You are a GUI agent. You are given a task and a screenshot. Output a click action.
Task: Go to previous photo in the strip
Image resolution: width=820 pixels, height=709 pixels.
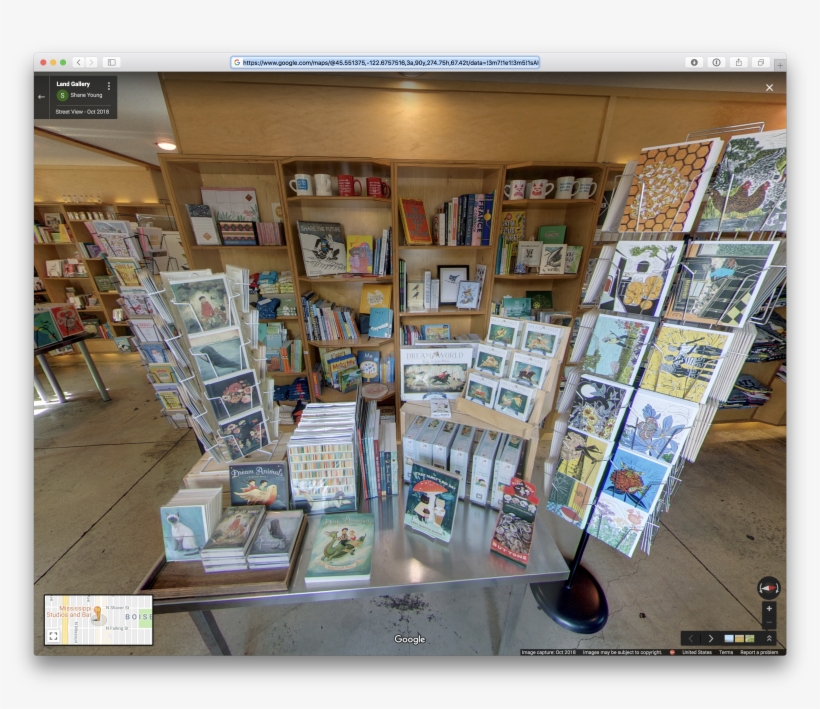691,638
